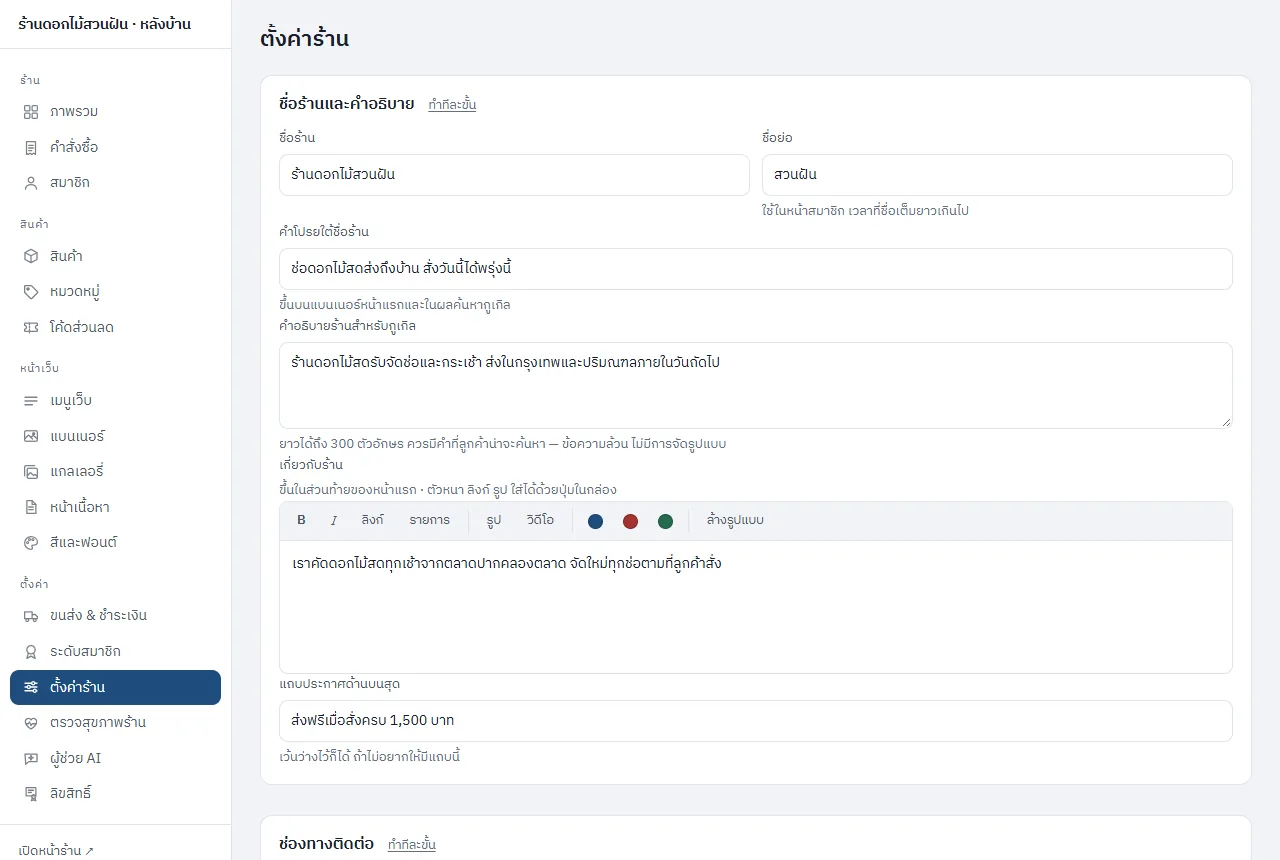Click ทำทีละขั้น link beside ชื่อร้านและคำอธิบาย
1280x860 pixels.
(x=452, y=104)
